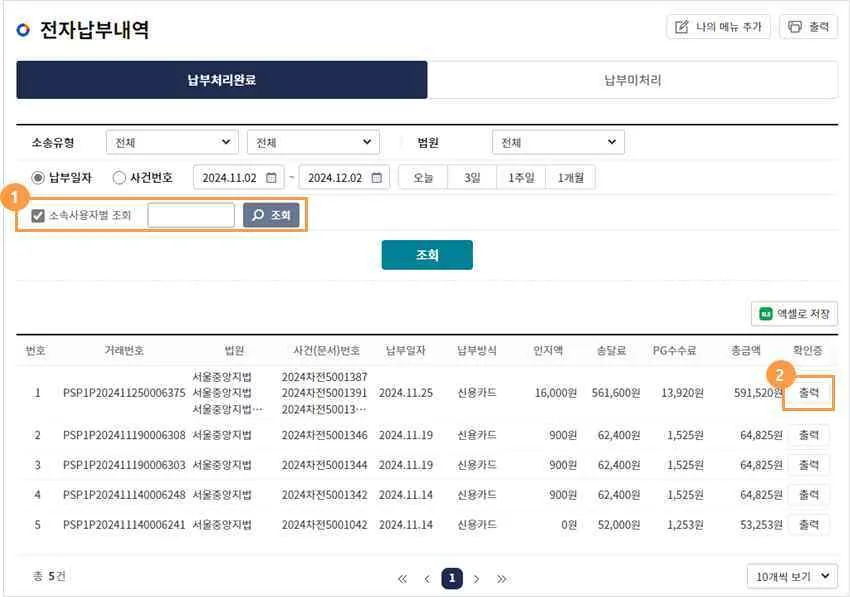This screenshot has height=597, width=850.
Task: Select the 사건번호 radio button
Action: click(x=119, y=177)
